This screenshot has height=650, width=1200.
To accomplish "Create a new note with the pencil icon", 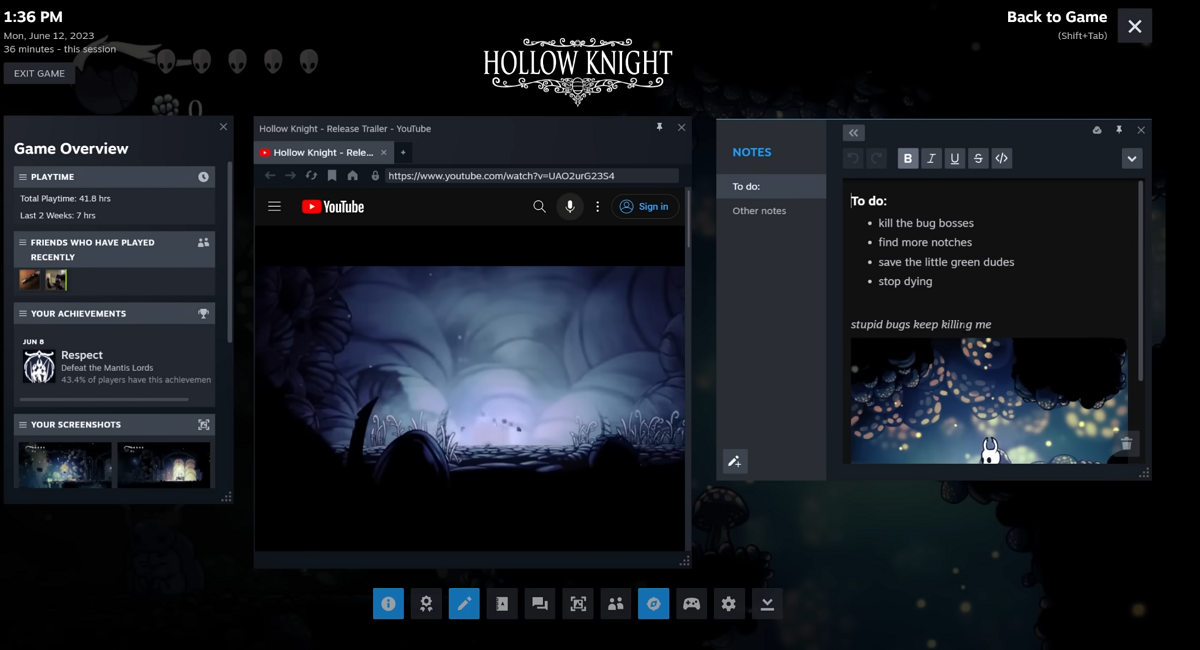I will 735,461.
